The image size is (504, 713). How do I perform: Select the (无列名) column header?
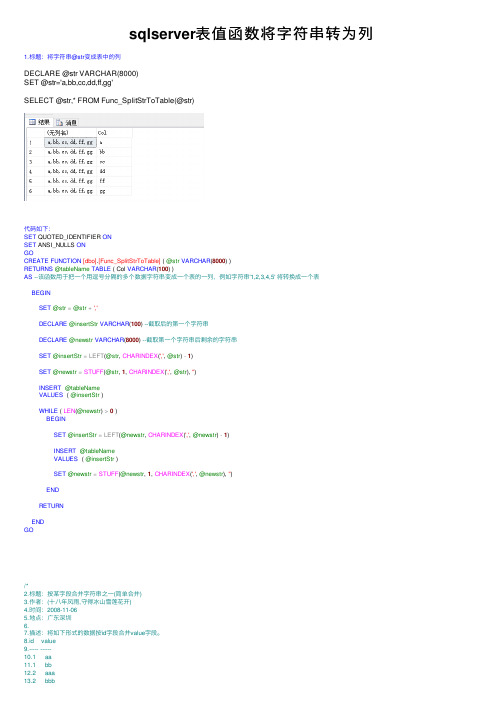point(71,133)
